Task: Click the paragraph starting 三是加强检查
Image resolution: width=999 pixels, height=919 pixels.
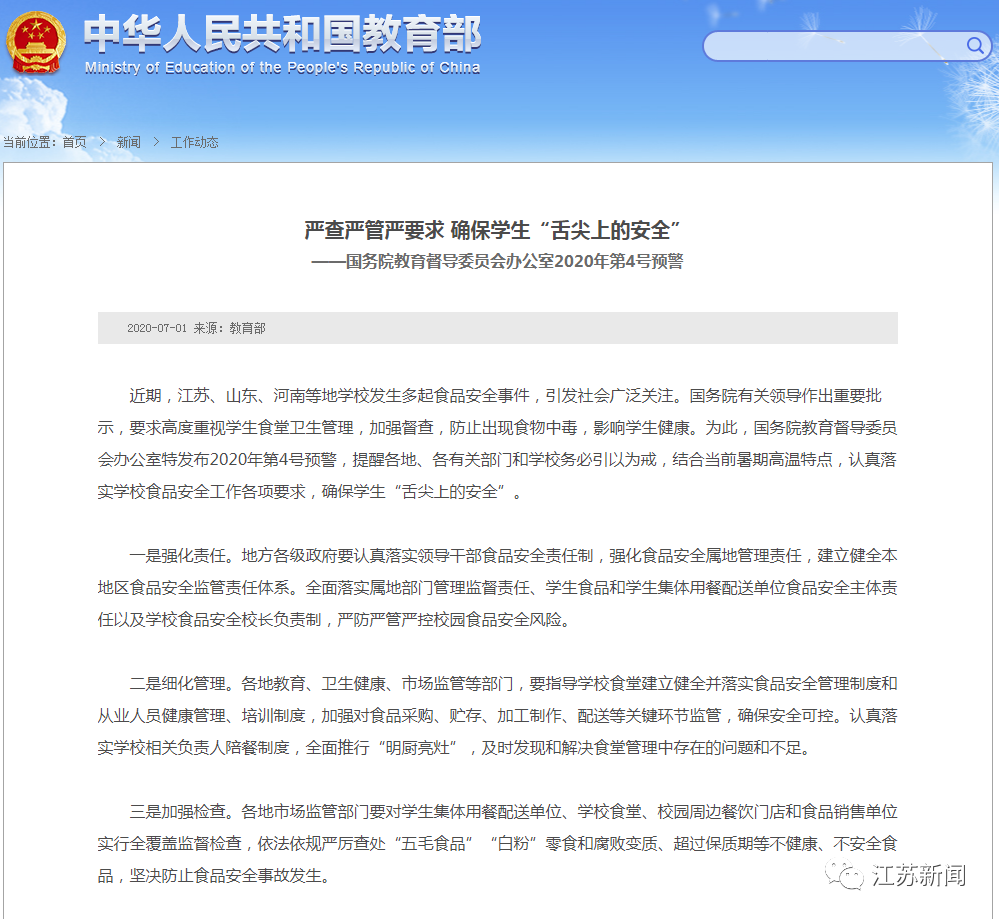Action: [497, 844]
